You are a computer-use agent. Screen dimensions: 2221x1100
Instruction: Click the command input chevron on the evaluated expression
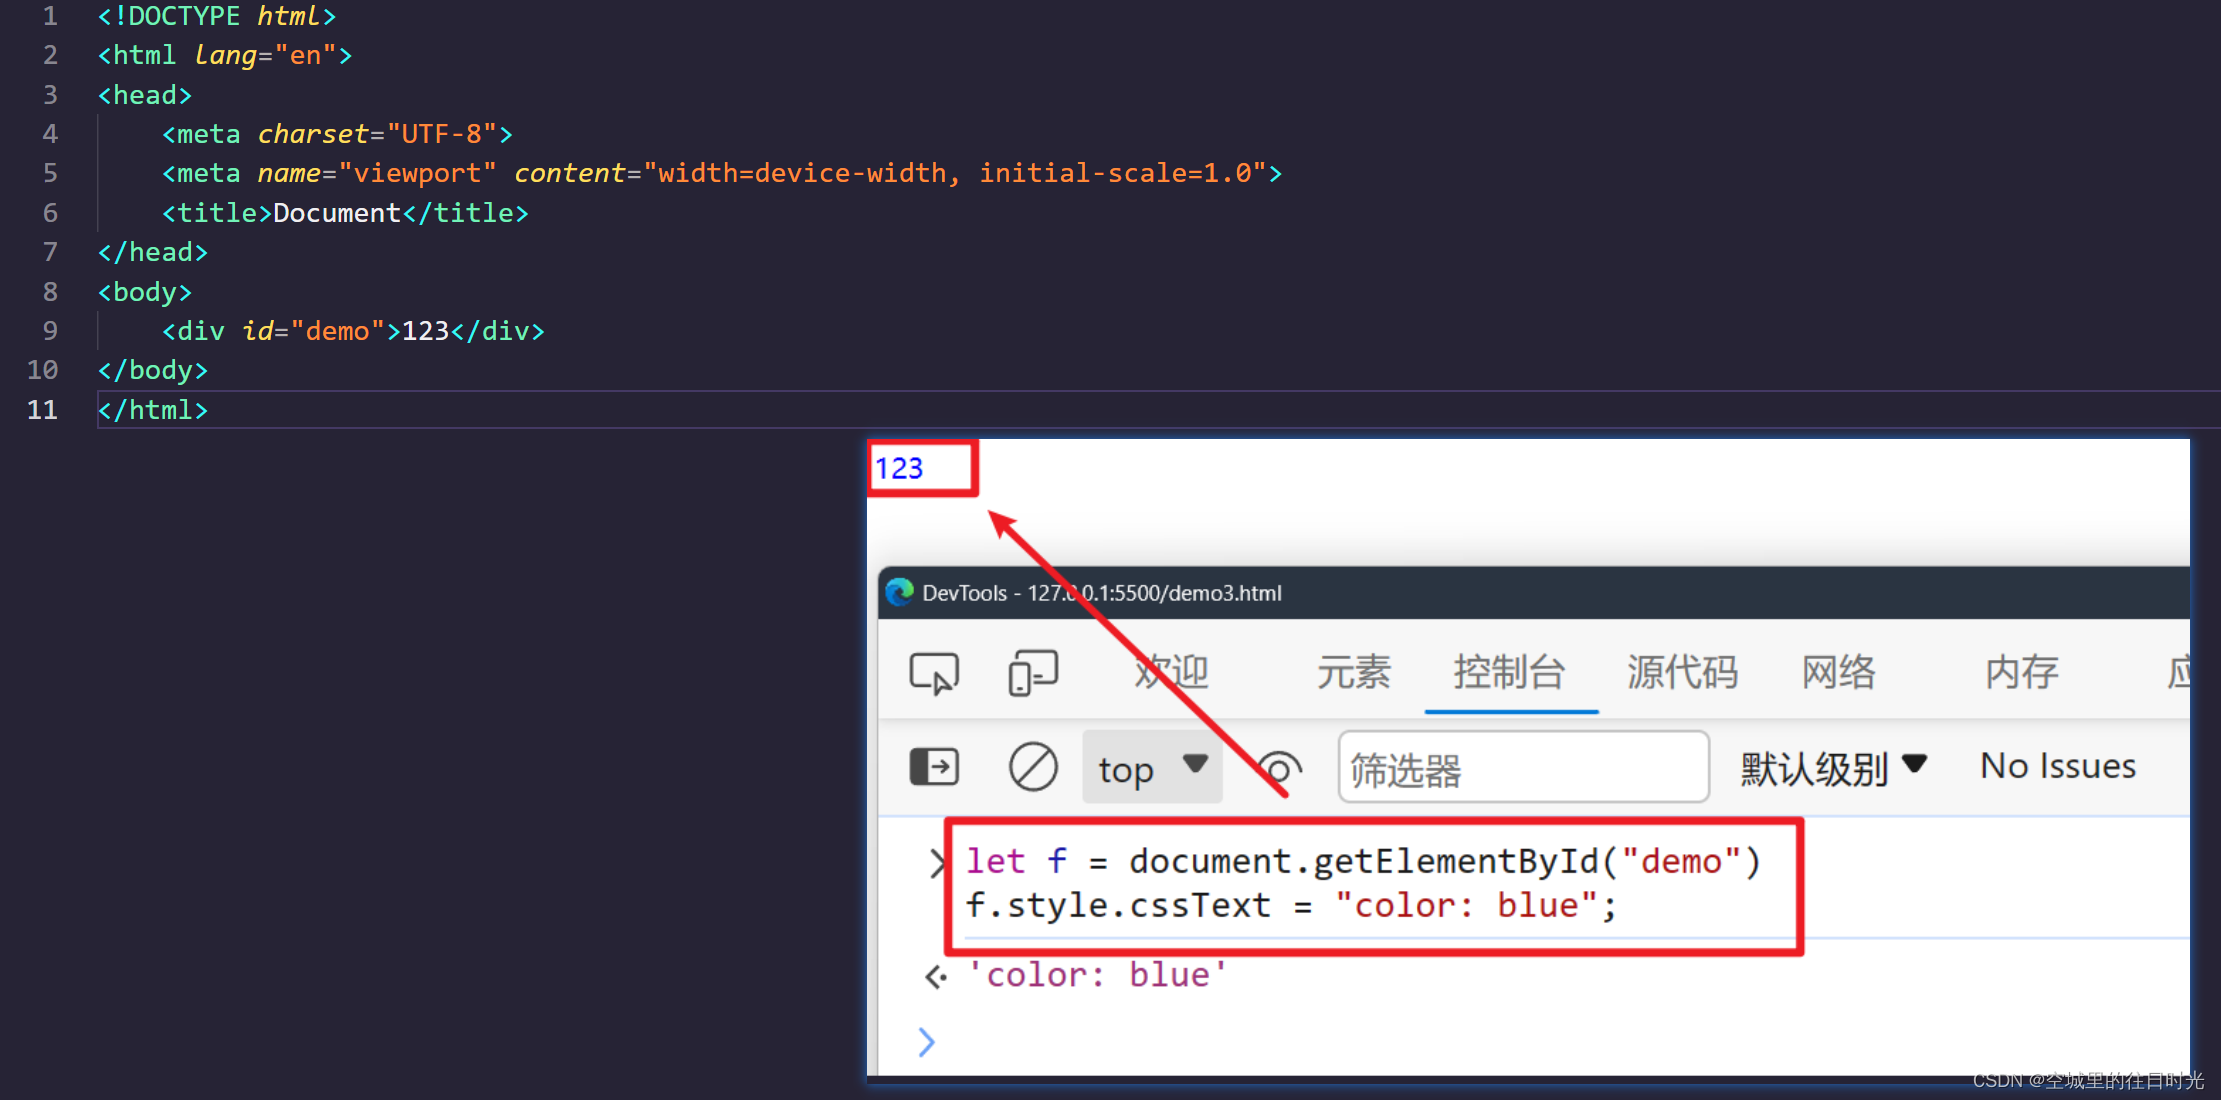(x=937, y=863)
